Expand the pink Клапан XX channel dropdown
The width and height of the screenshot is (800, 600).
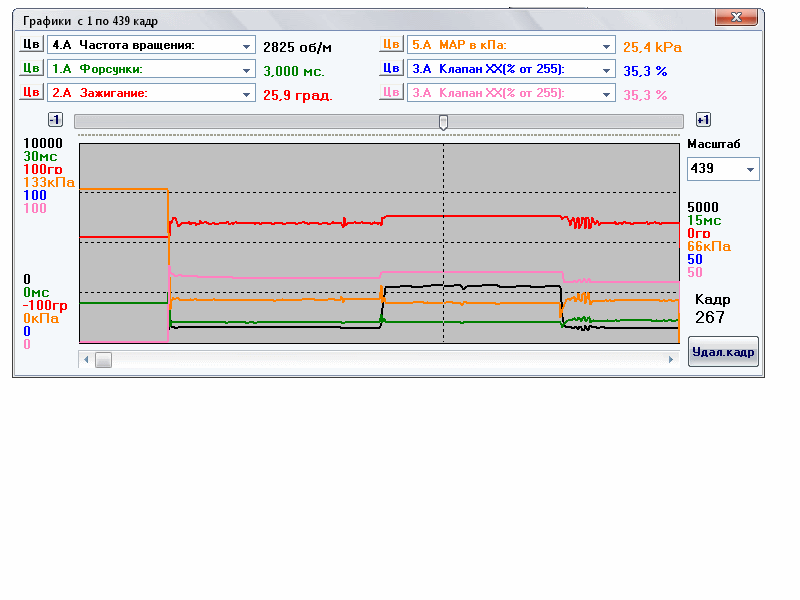[x=606, y=93]
